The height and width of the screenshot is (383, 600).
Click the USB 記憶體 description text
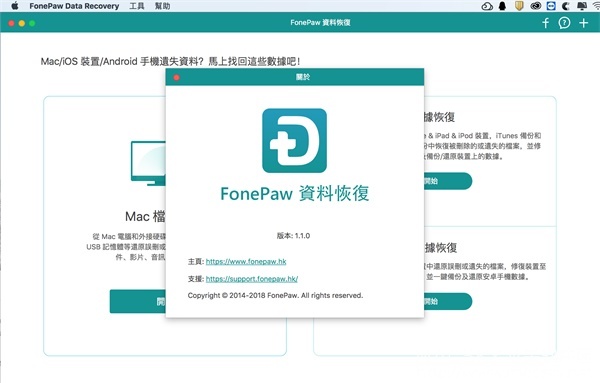click(x=126, y=247)
